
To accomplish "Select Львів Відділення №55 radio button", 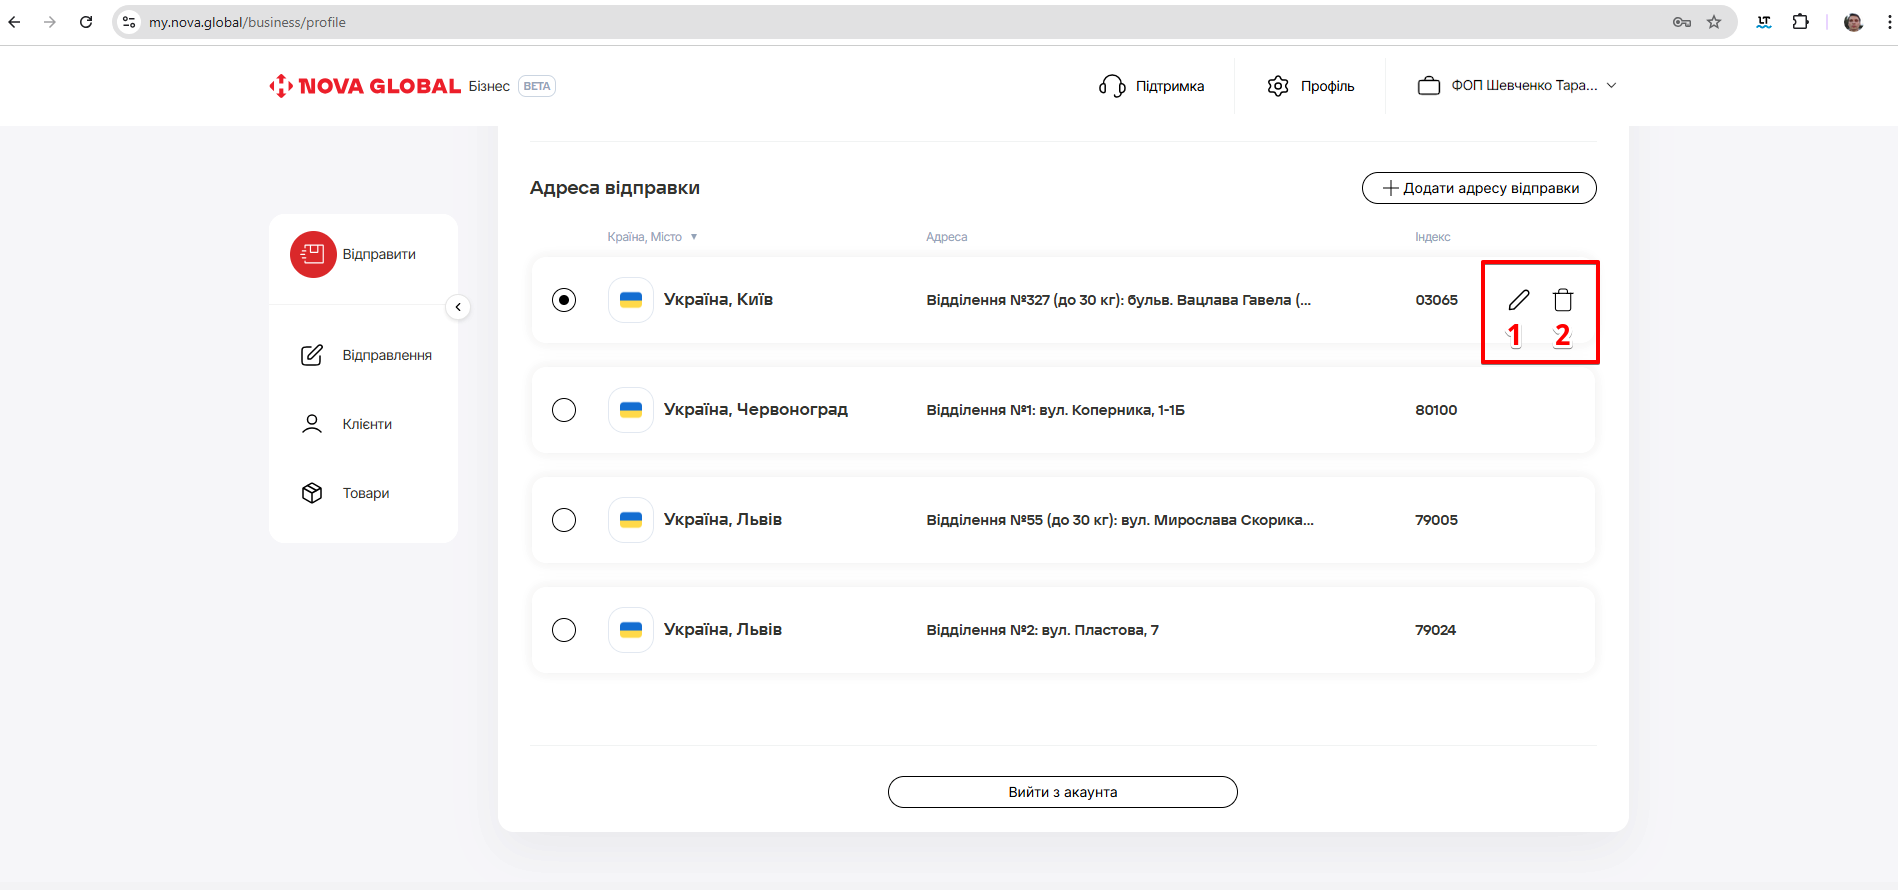I will 564,520.
